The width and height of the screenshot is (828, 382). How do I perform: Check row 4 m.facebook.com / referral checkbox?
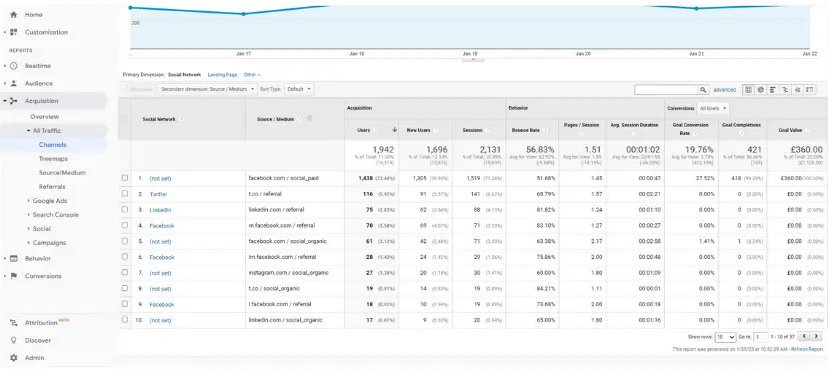(125, 225)
